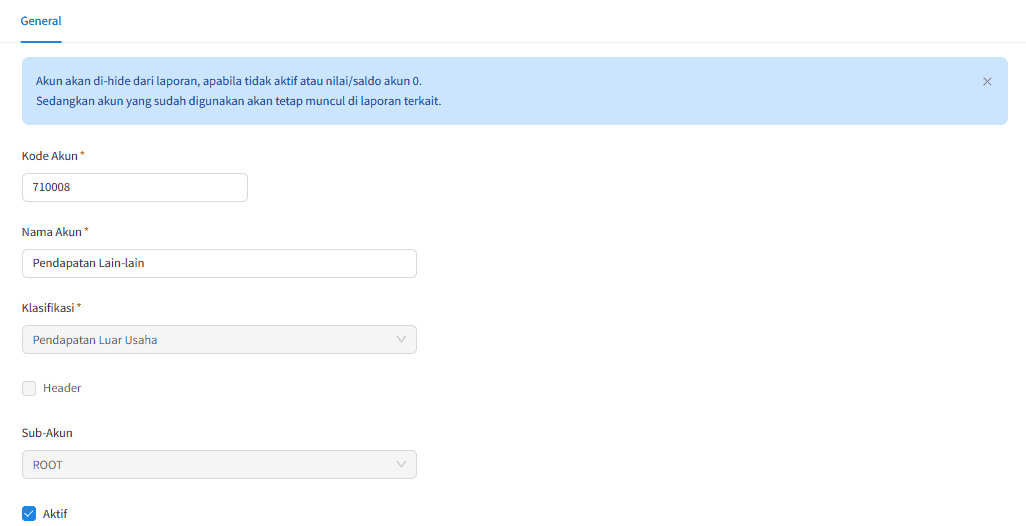The width and height of the screenshot is (1026, 526).
Task: Click the banner line starting with Sedangkan
Action: pyautogui.click(x=238, y=101)
